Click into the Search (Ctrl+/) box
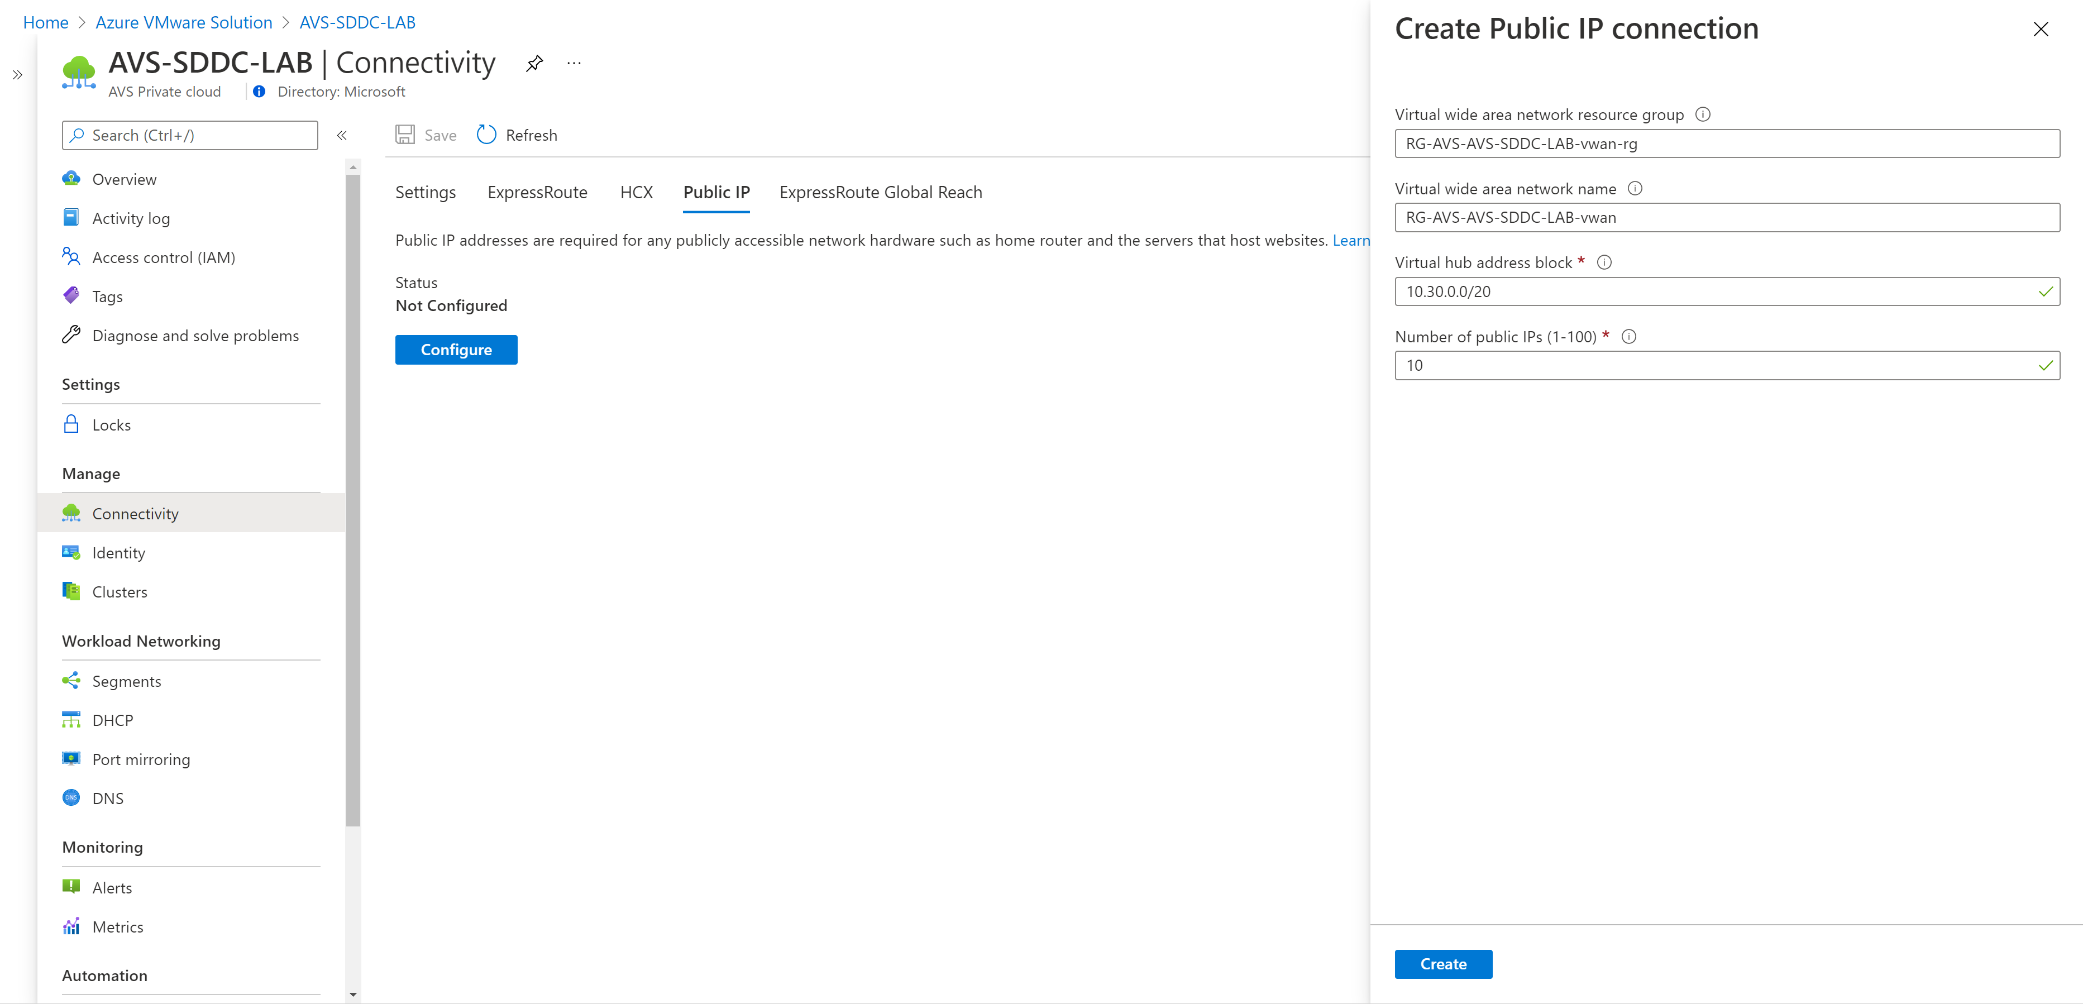Screen dimensions: 2083x1004 [x=190, y=135]
